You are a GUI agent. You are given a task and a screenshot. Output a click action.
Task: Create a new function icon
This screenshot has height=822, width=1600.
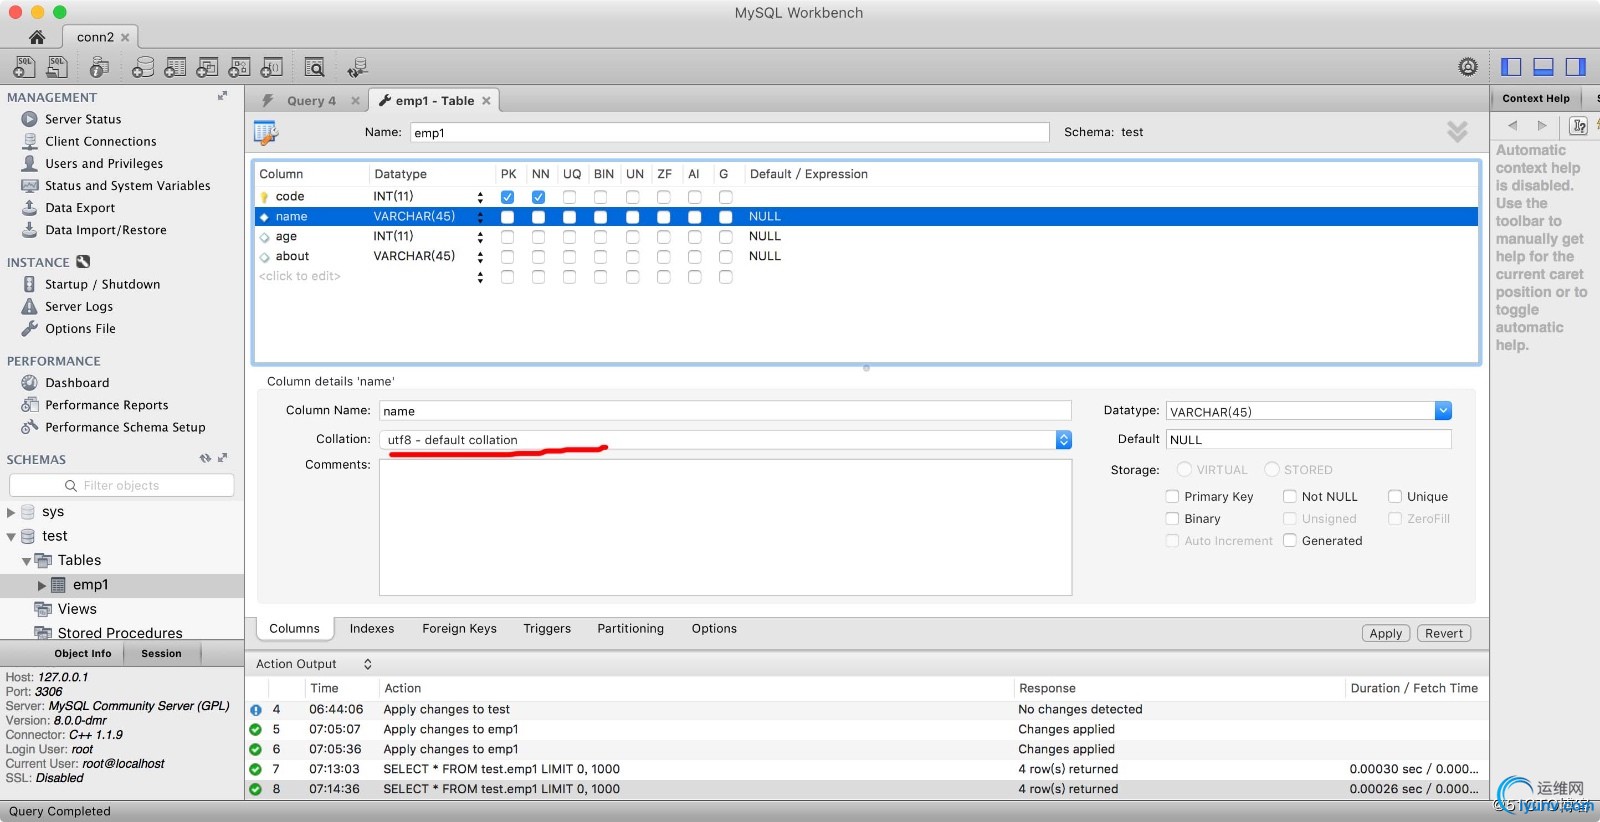pyautogui.click(x=271, y=67)
